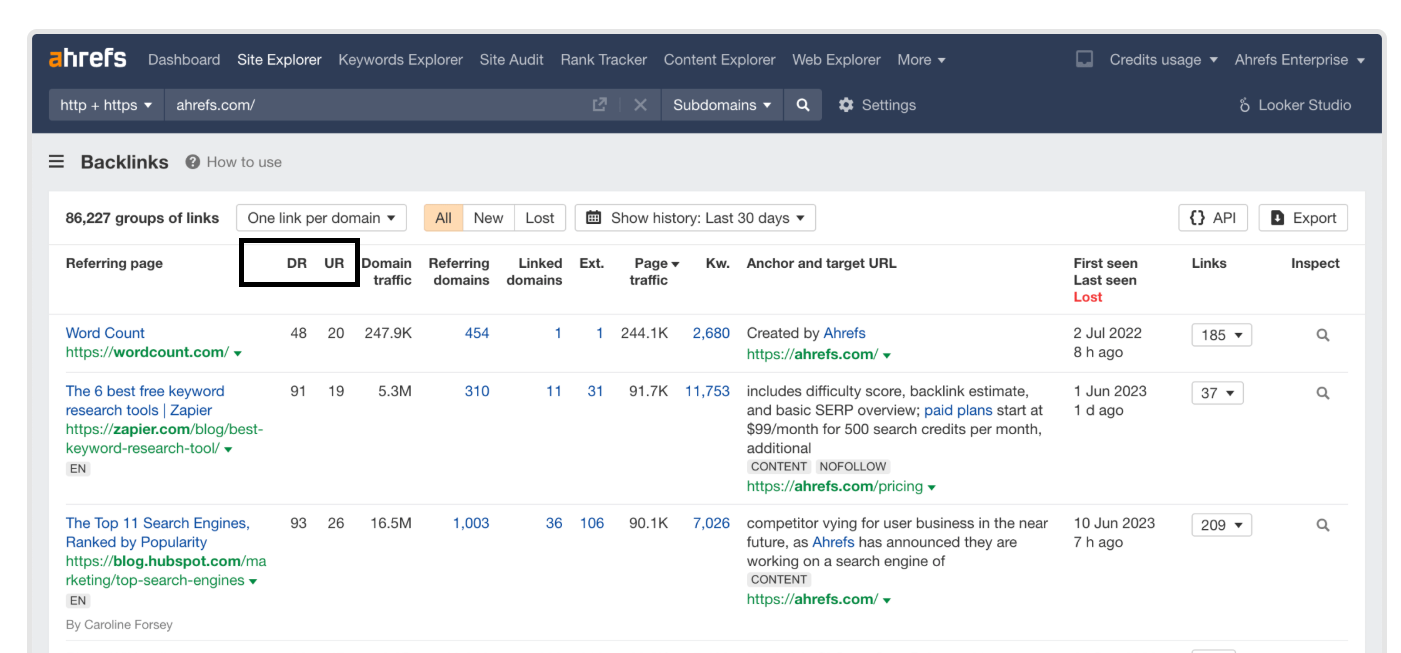The height and width of the screenshot is (653, 1401).
Task: Select the Lost filter
Action: 540,218
